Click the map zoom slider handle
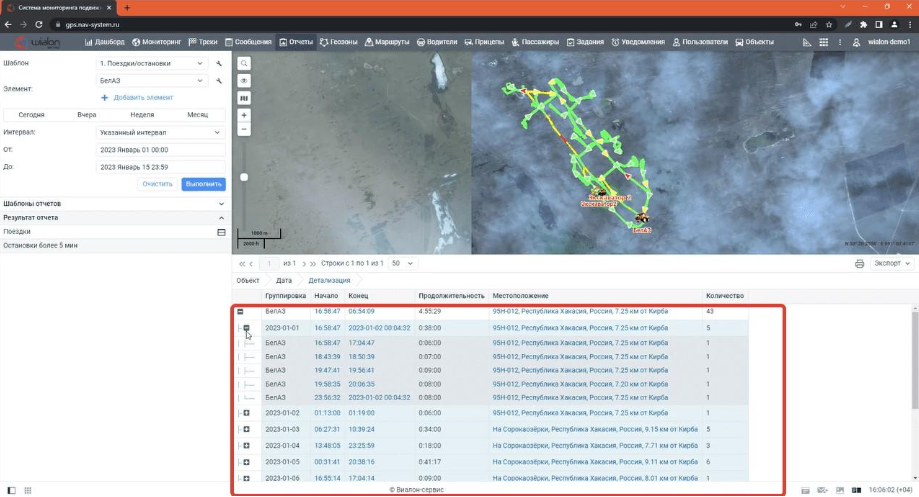The height and width of the screenshot is (497, 919). (244, 178)
